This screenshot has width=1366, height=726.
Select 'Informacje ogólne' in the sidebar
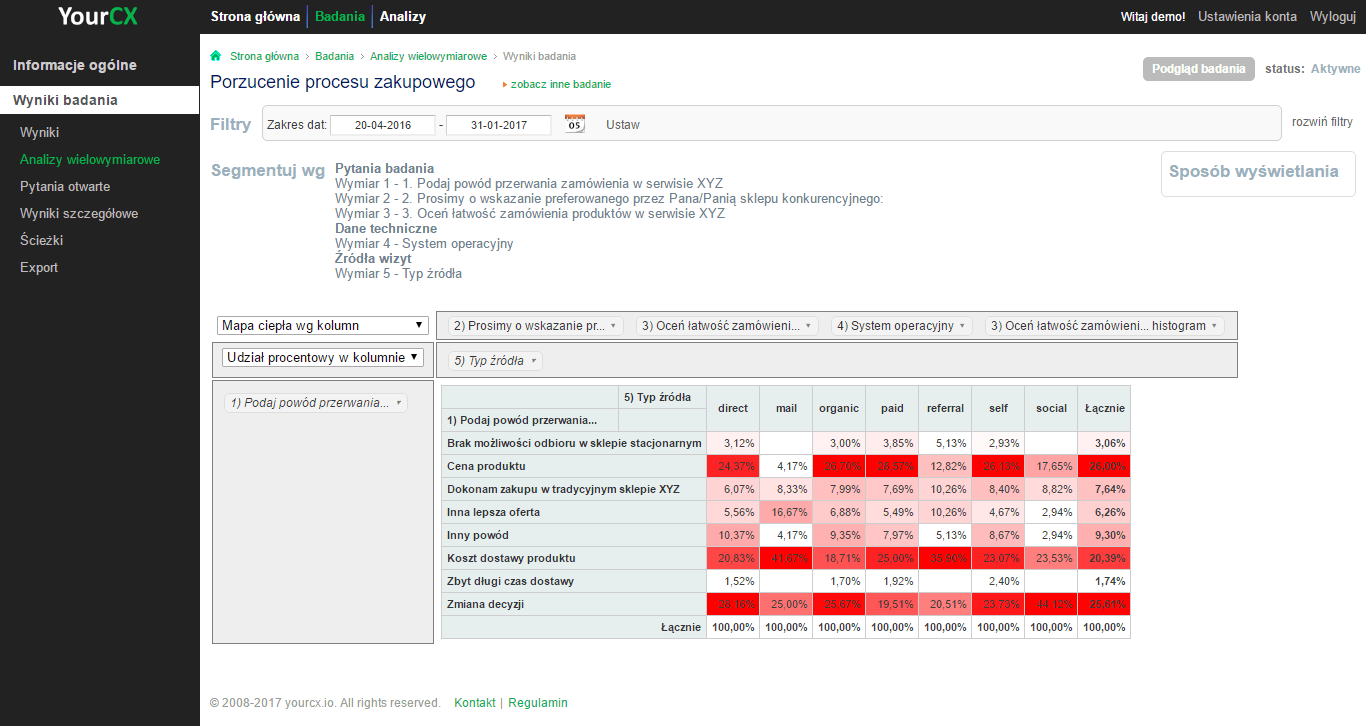point(75,65)
